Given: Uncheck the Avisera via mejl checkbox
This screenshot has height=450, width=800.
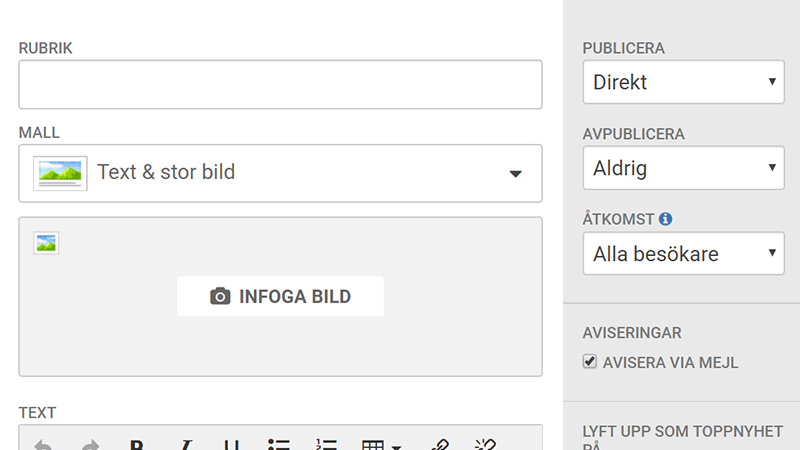Looking at the screenshot, I should coord(590,362).
